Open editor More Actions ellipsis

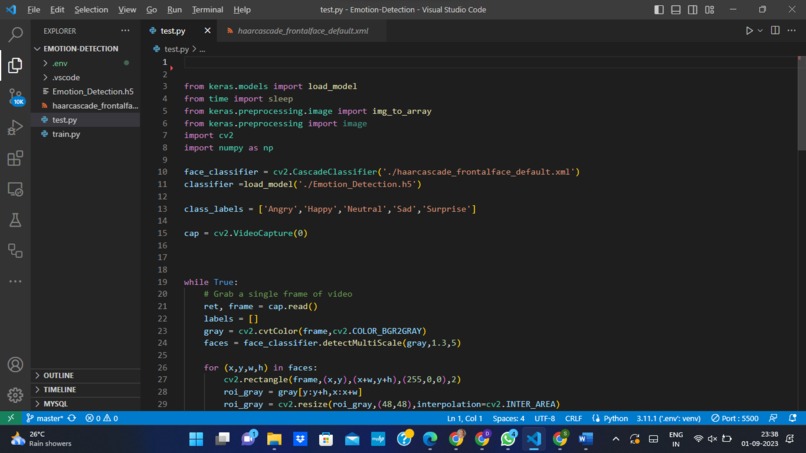point(792,31)
